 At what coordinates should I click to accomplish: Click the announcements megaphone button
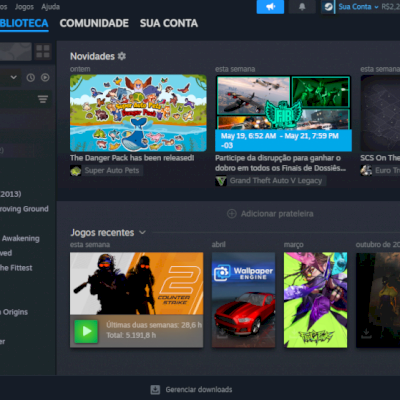[x=270, y=7]
